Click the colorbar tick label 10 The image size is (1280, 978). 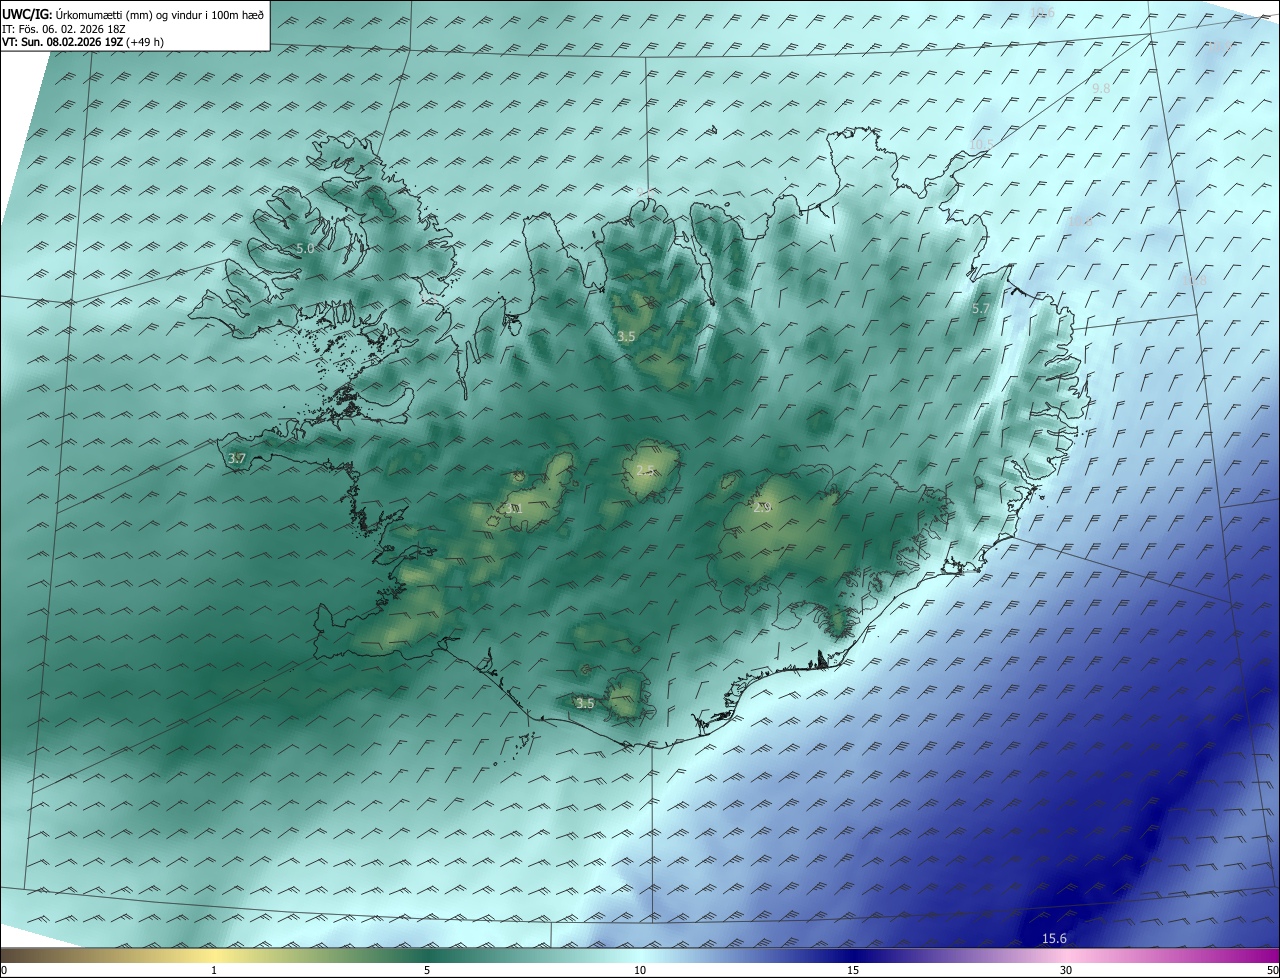coord(640,970)
